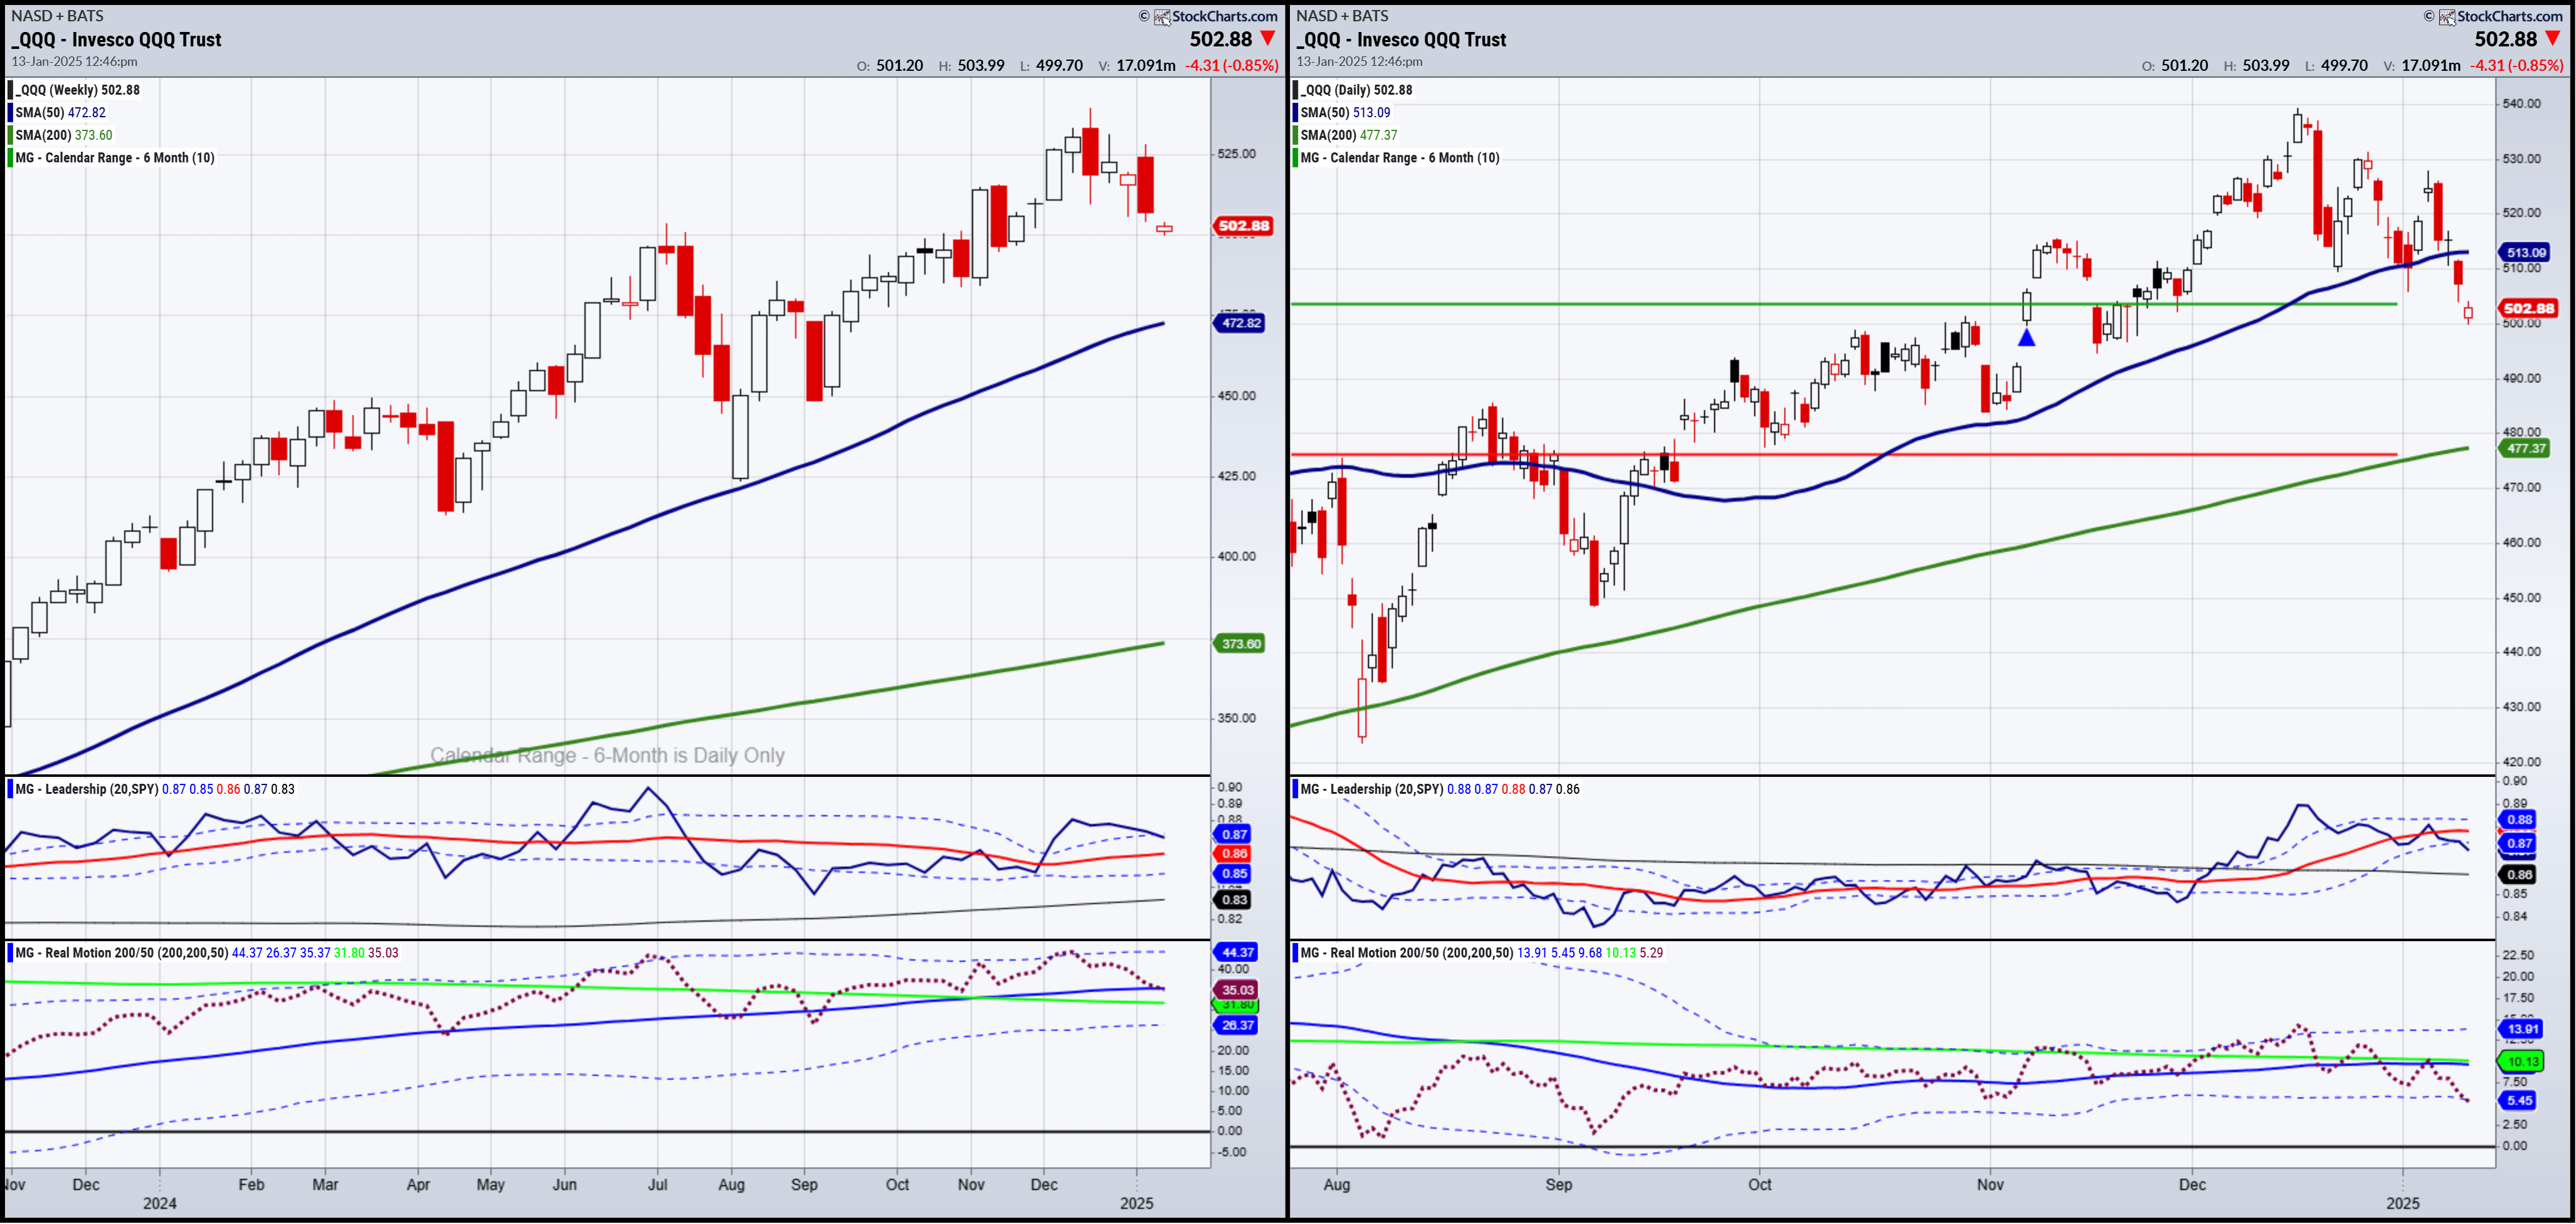Click the 13-Jan-2025 timestamp on the weekly chart
Screen dimensions: 2576x1224
[75, 62]
